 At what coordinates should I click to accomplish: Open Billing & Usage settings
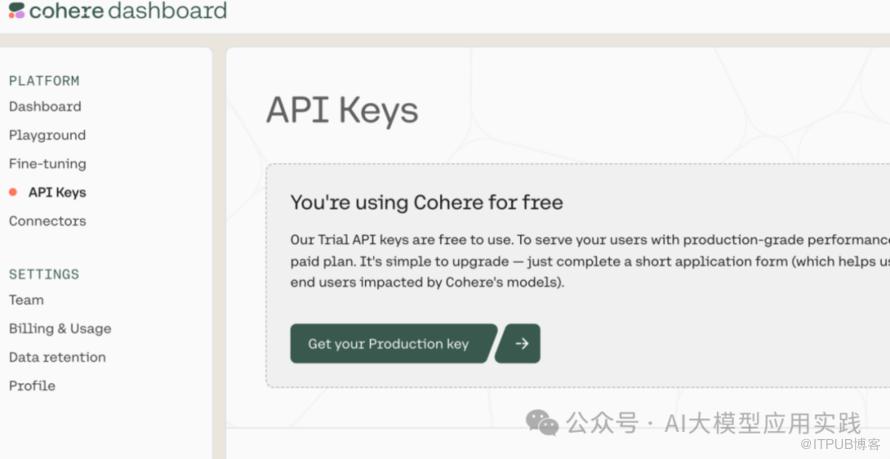(x=60, y=329)
